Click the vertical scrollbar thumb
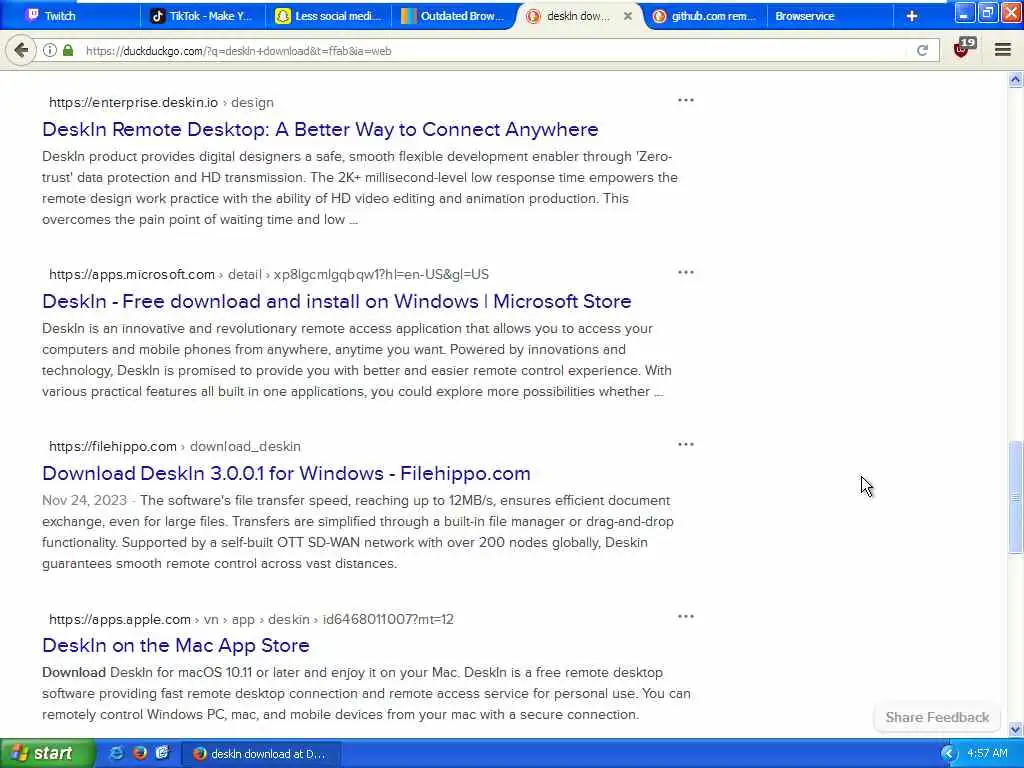 (x=1016, y=498)
